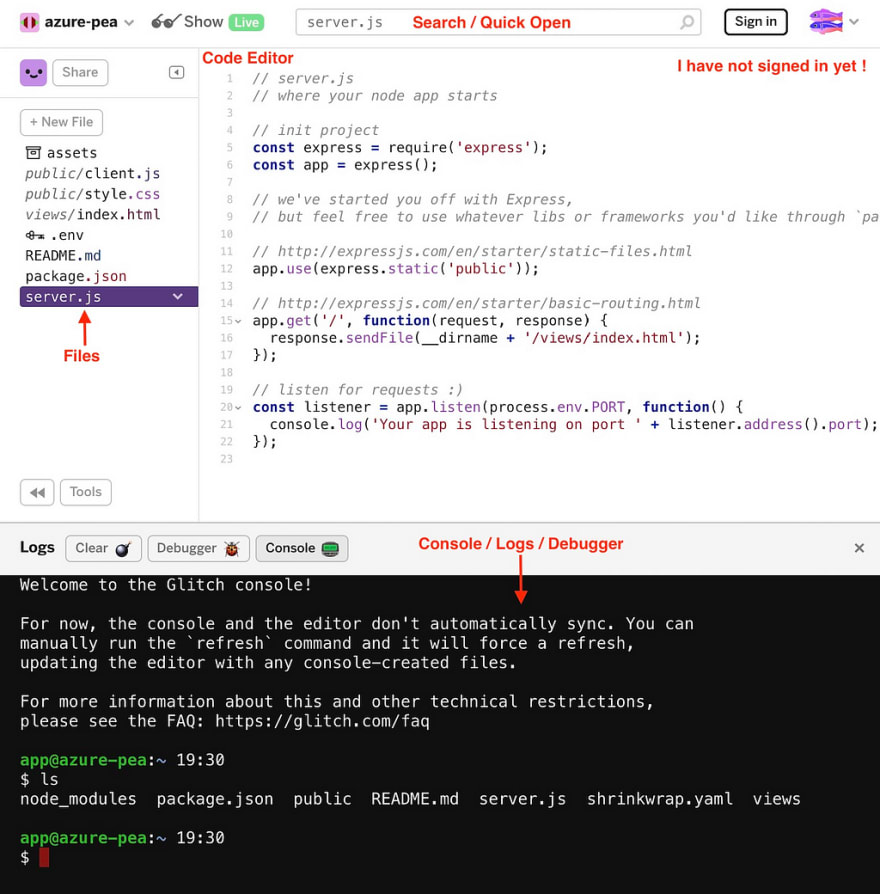880x894 pixels.
Task: Click 'sendFile' on line 16
Action: click(379, 338)
